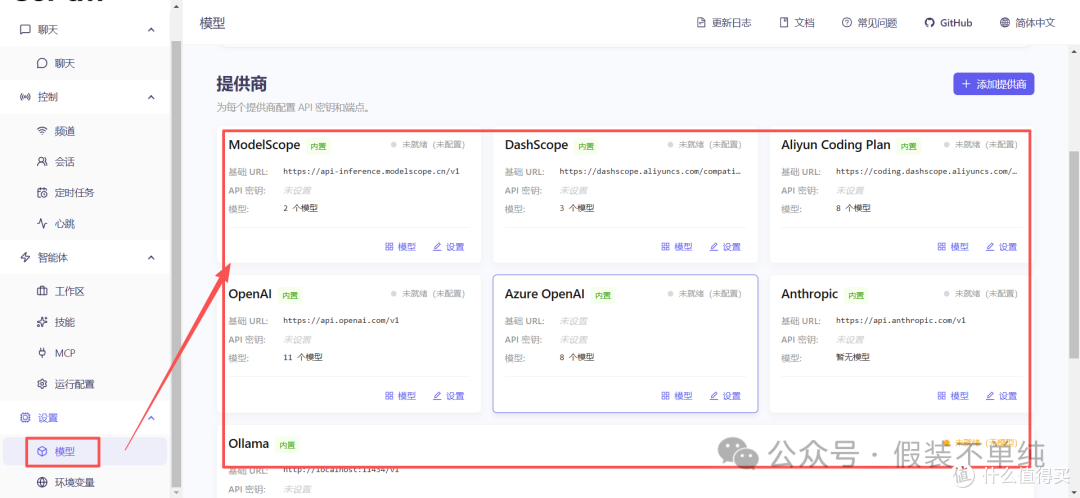Screen dimensions: 1080x498
Task: Open 模型 for DashScope provider
Action: pos(676,247)
